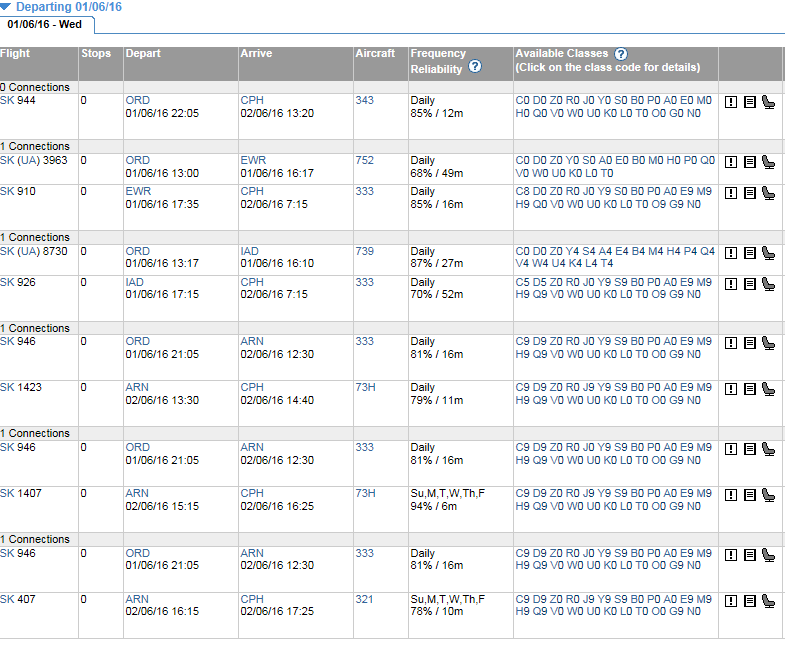Open the details list icon for SK (UA) 8730
790x652 pixels.
point(749,253)
